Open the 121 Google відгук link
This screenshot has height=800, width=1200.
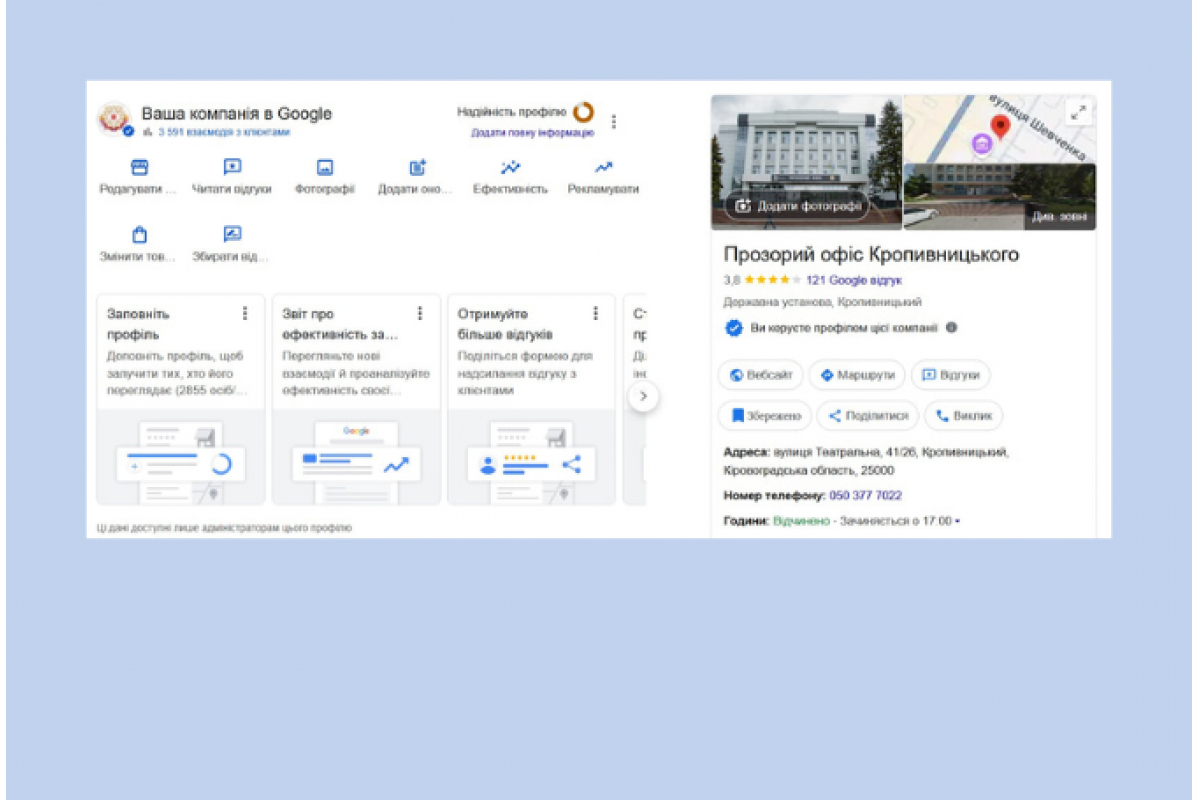(x=854, y=280)
